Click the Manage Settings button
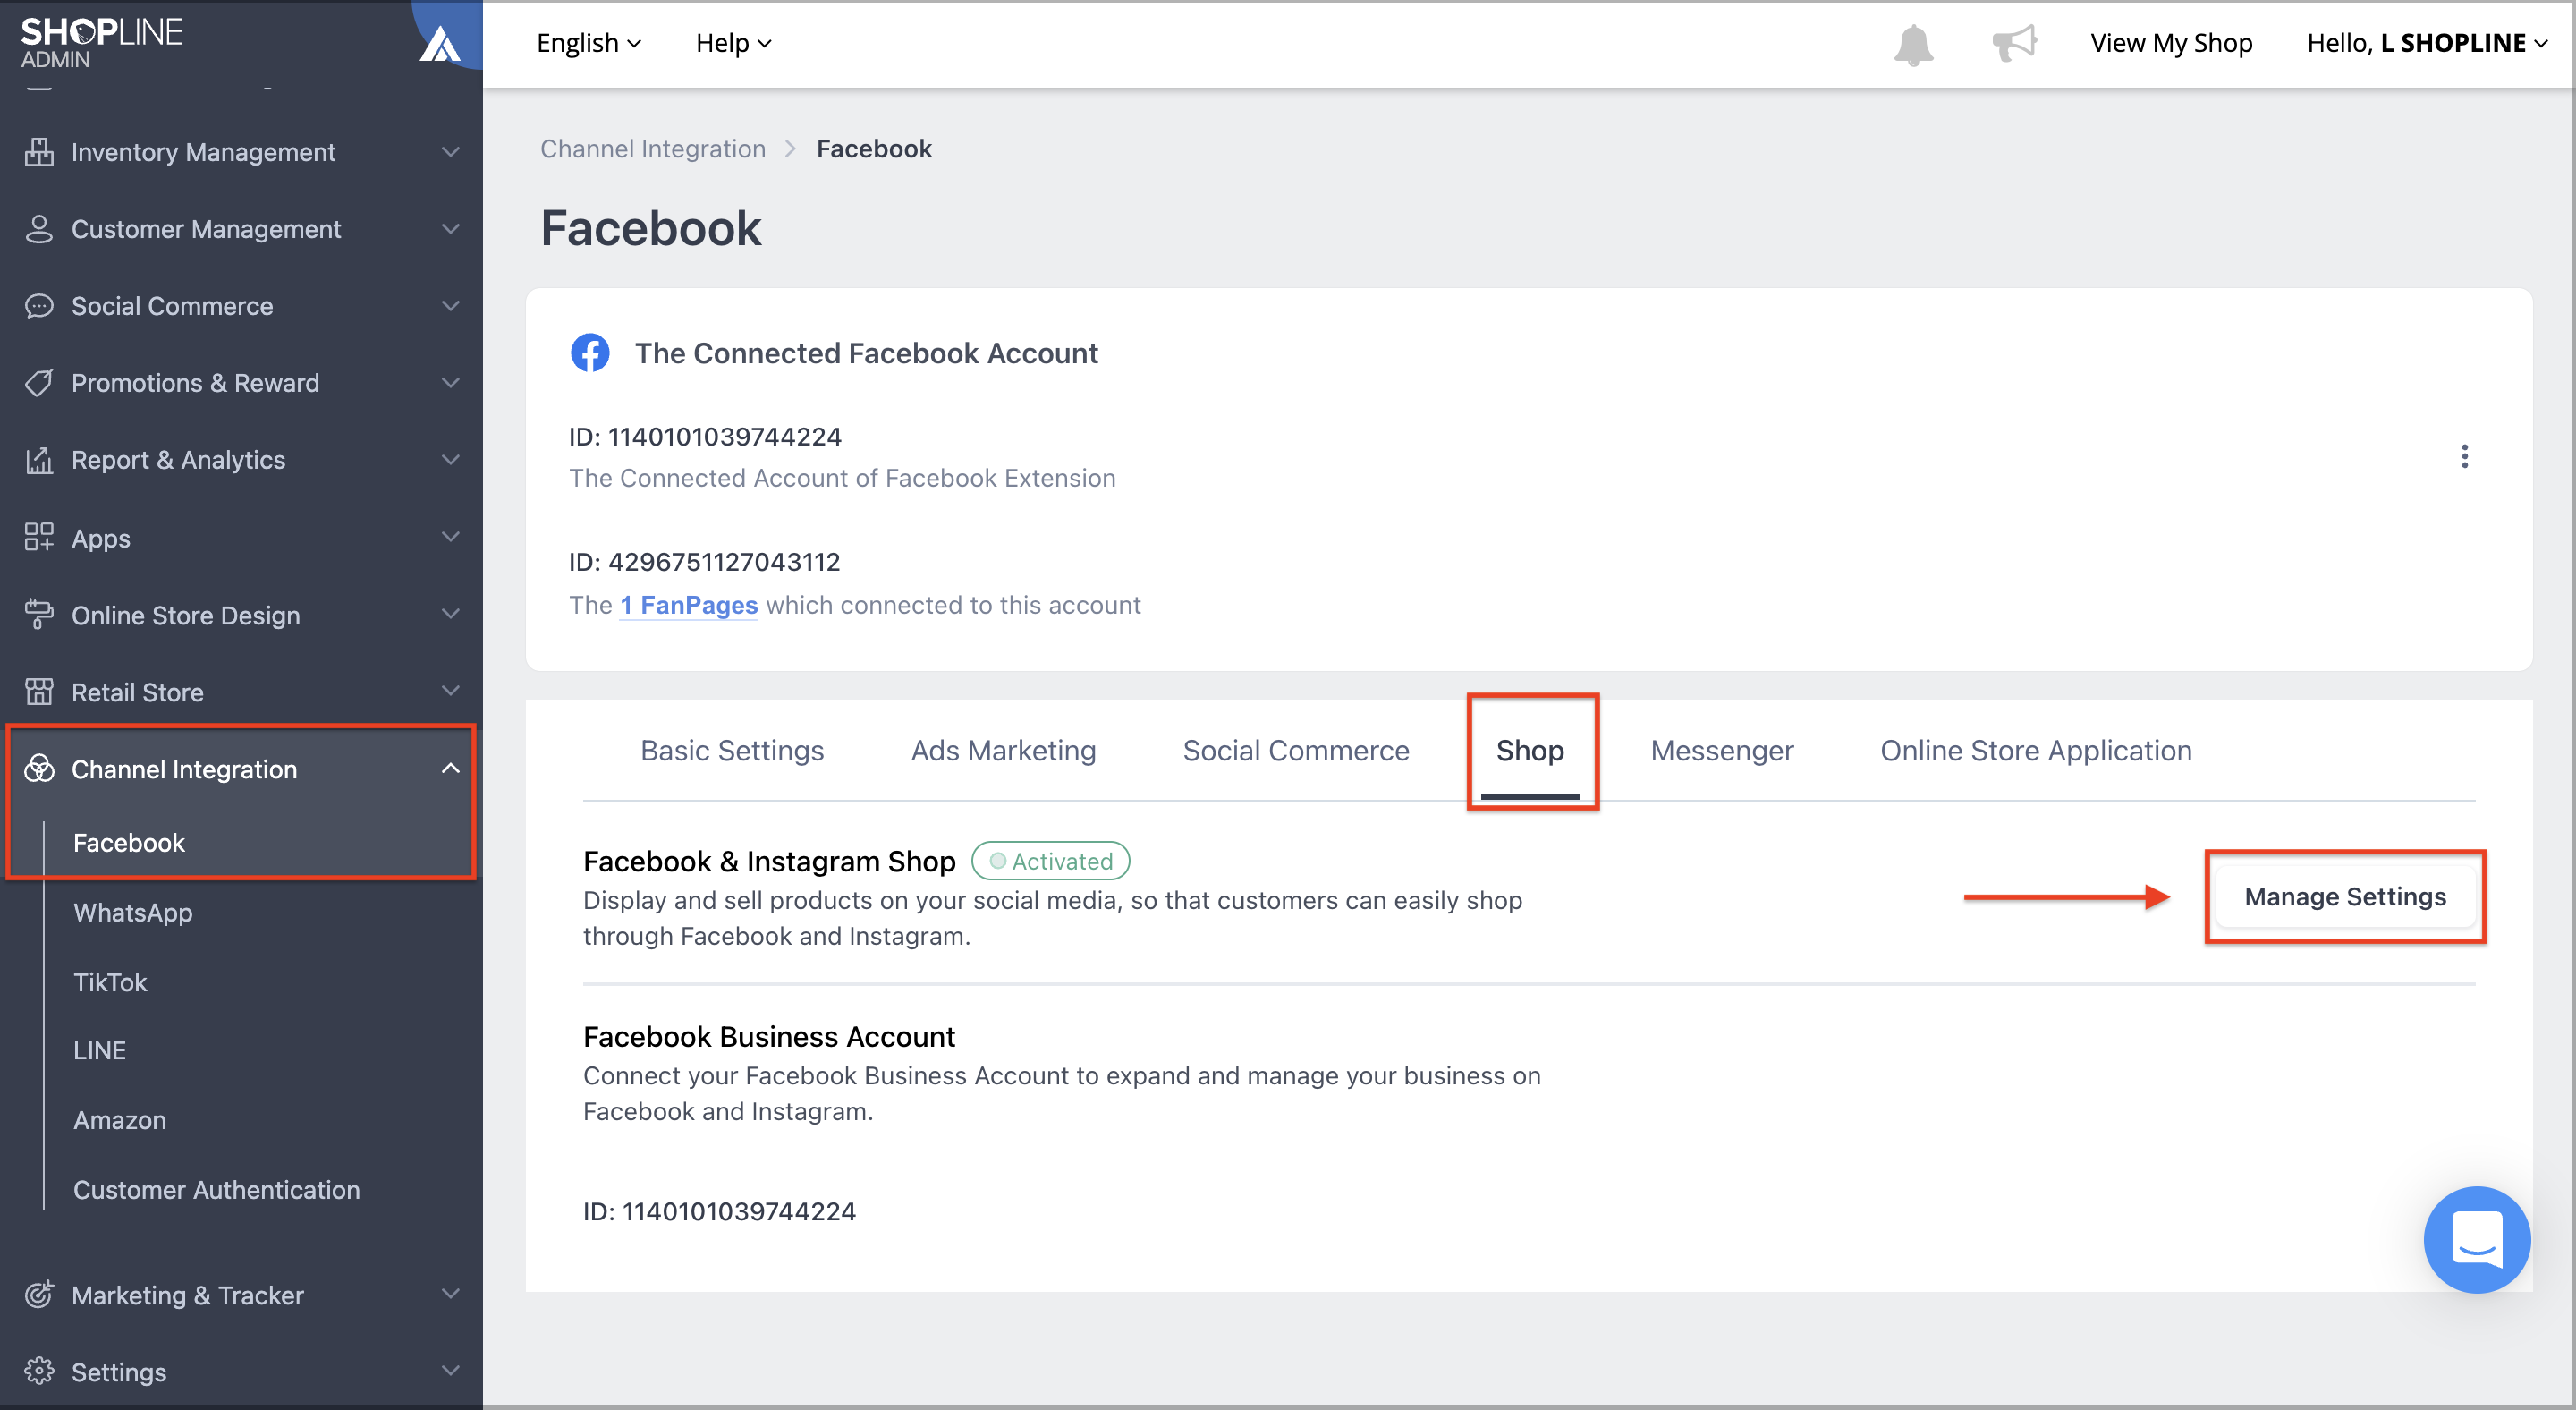 tap(2345, 896)
